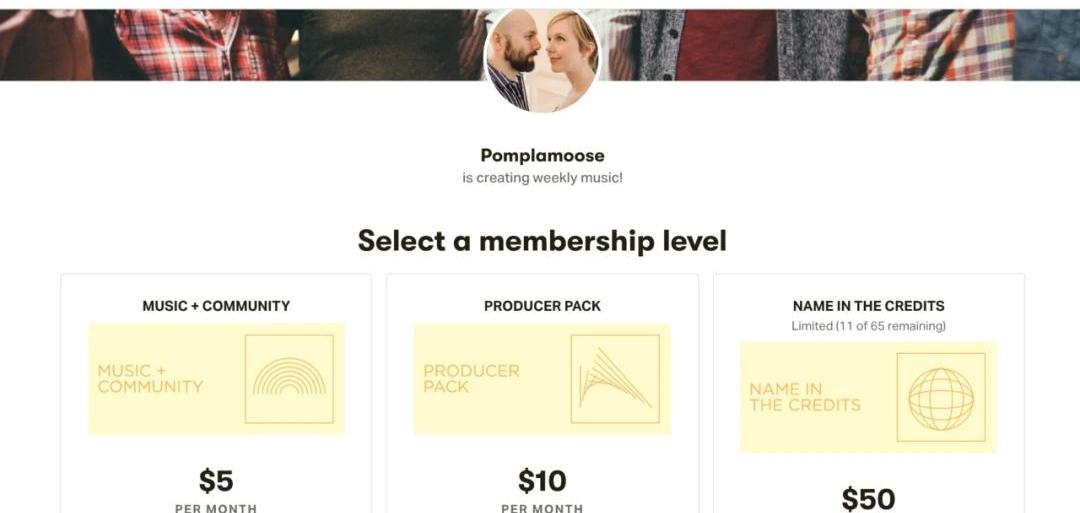Open the Pomplamoose creator name
The height and width of the screenshot is (513, 1080).
[x=542, y=155]
